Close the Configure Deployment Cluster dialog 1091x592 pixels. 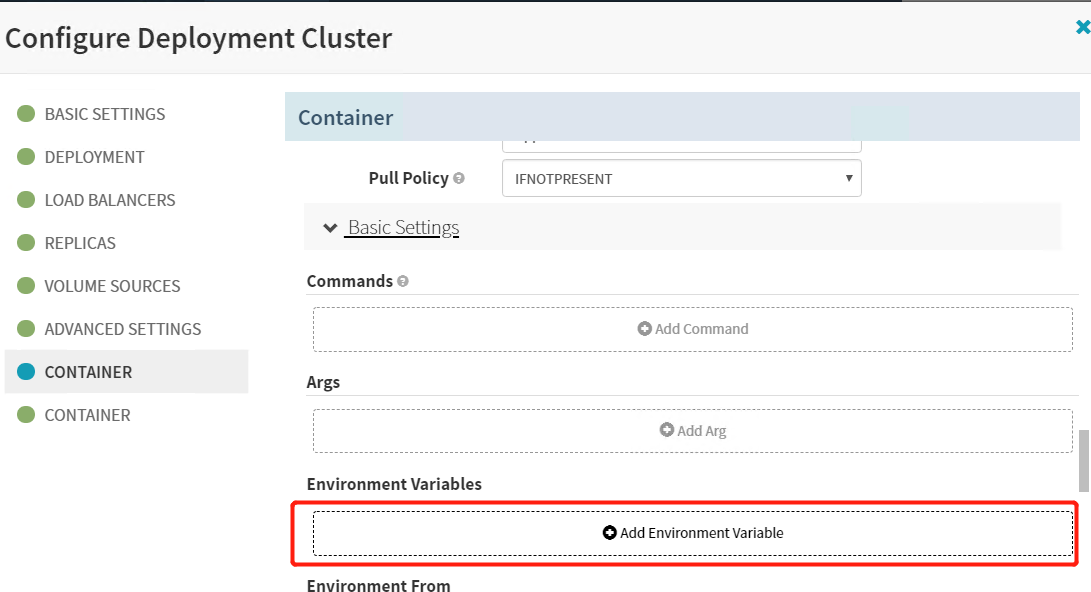point(1081,29)
